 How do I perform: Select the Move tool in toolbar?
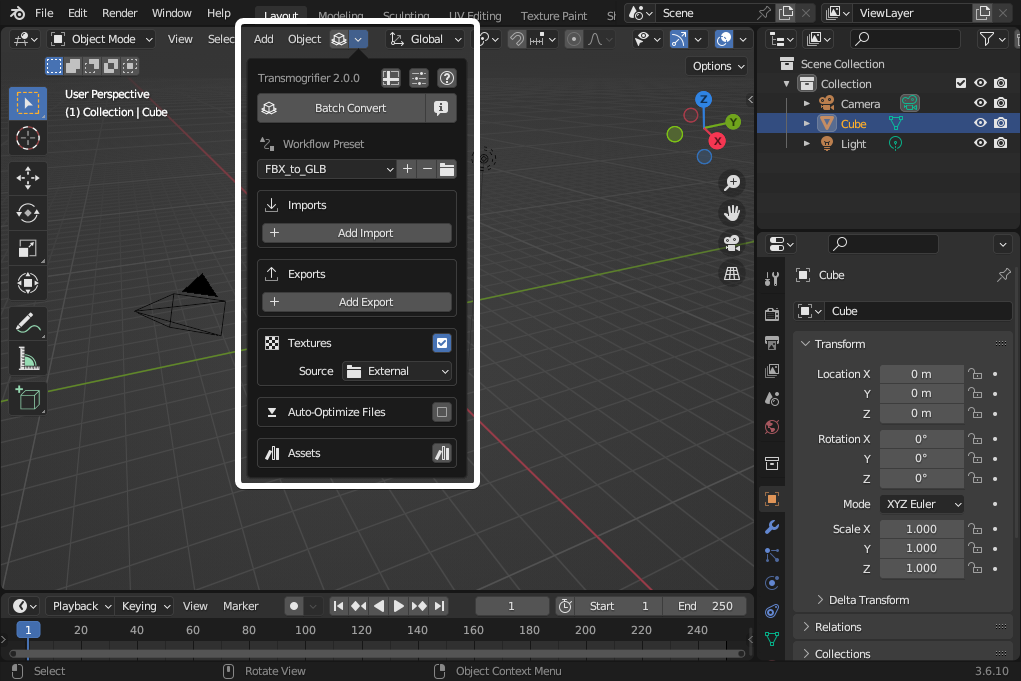pos(28,178)
